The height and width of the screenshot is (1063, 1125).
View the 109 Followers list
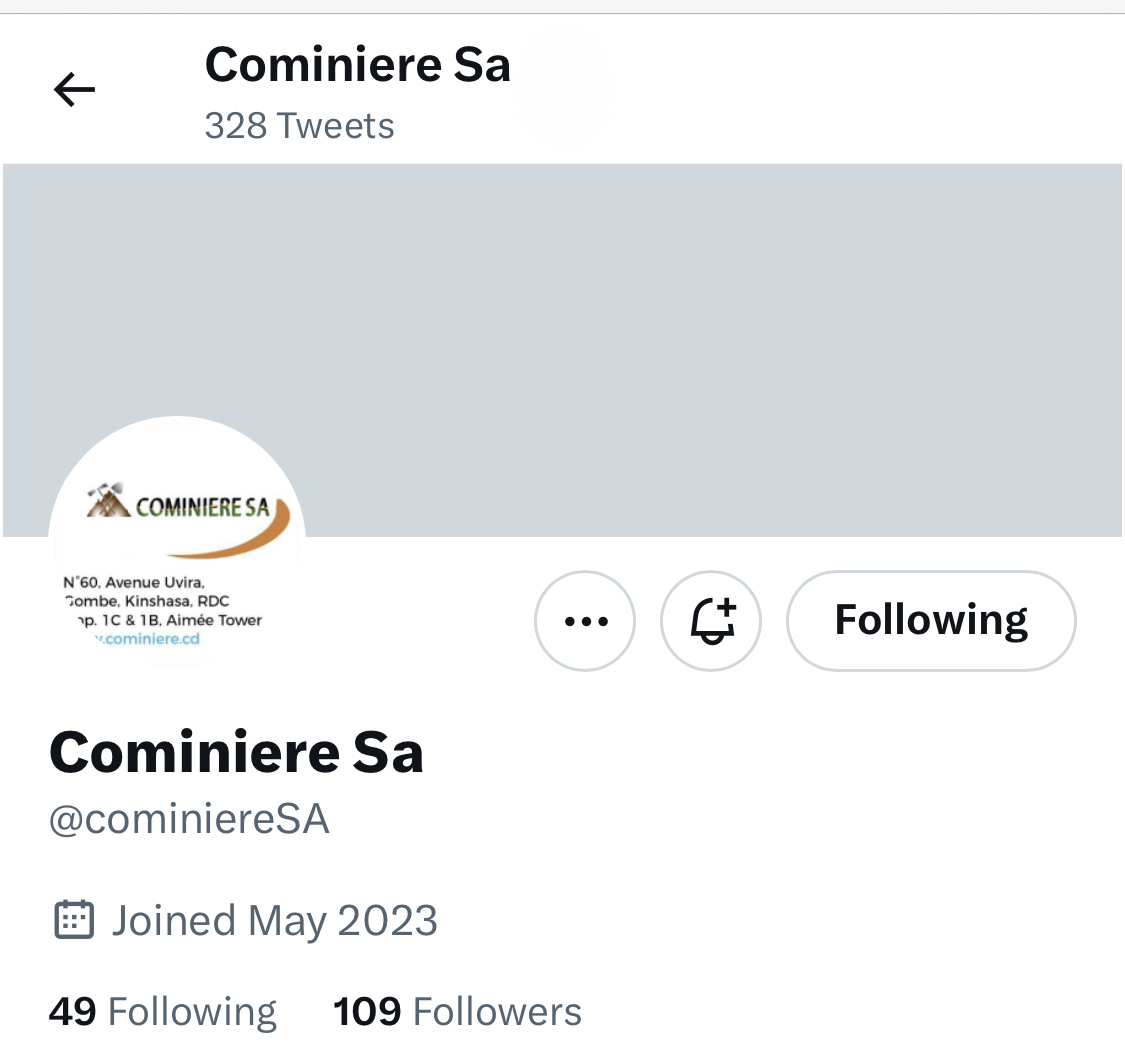tap(457, 1012)
